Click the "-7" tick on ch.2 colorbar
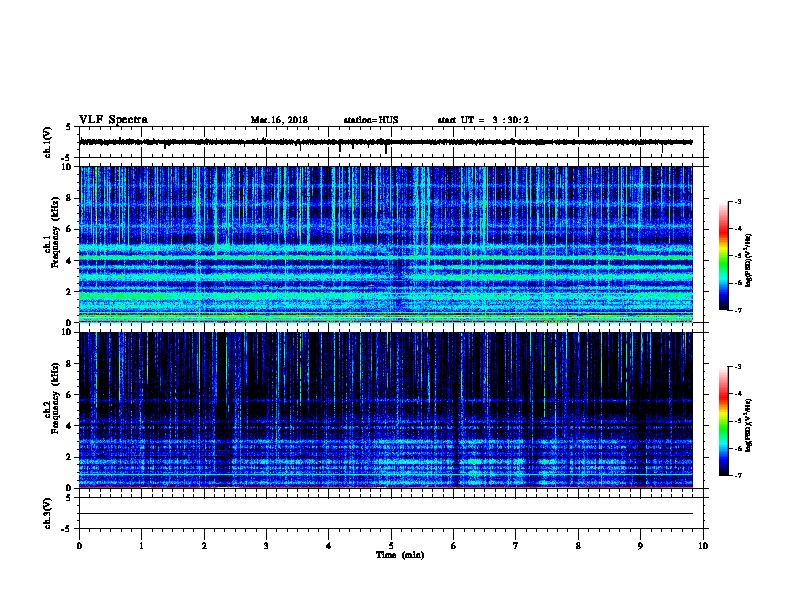792x612 pixels. [738, 476]
